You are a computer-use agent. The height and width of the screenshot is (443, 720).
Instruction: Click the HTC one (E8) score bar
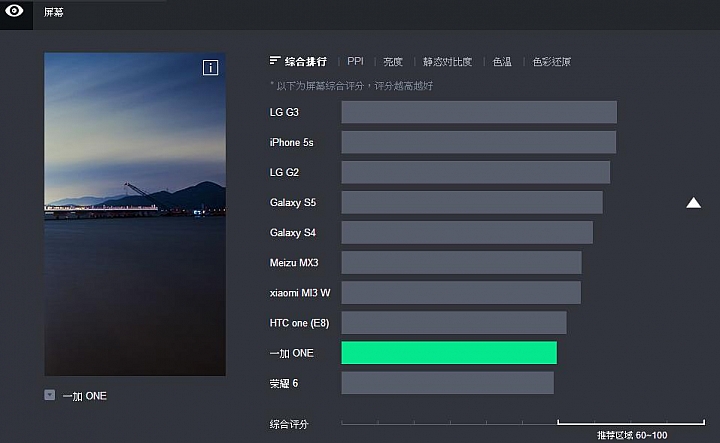[454, 323]
